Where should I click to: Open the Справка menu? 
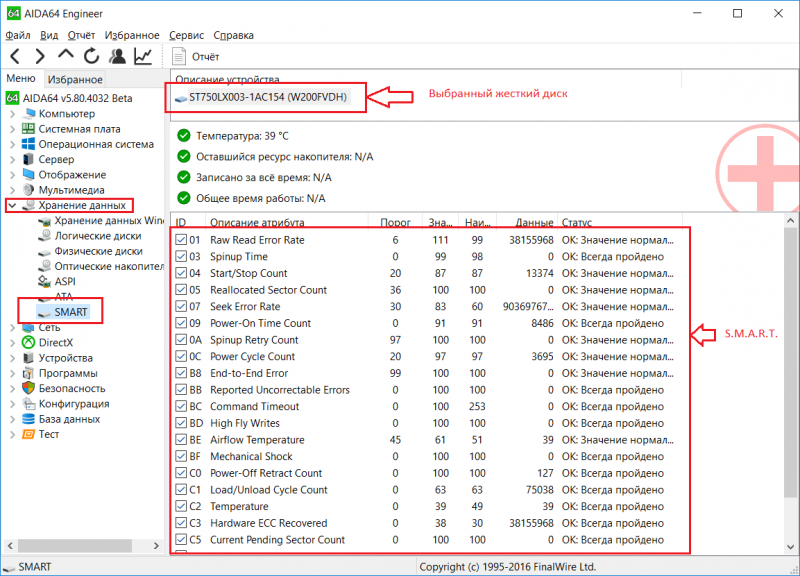233,35
